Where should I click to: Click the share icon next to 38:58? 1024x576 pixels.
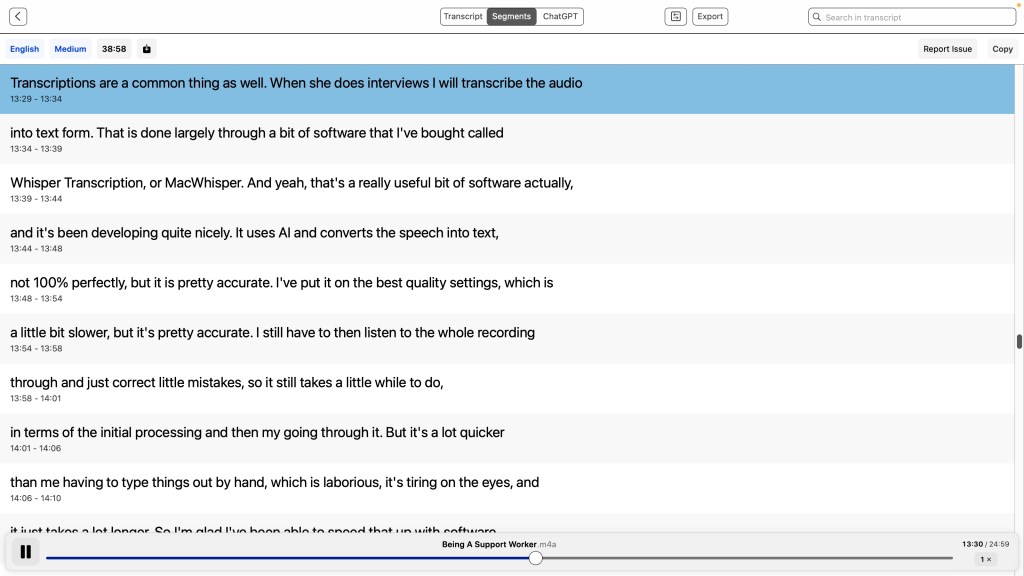[144, 48]
